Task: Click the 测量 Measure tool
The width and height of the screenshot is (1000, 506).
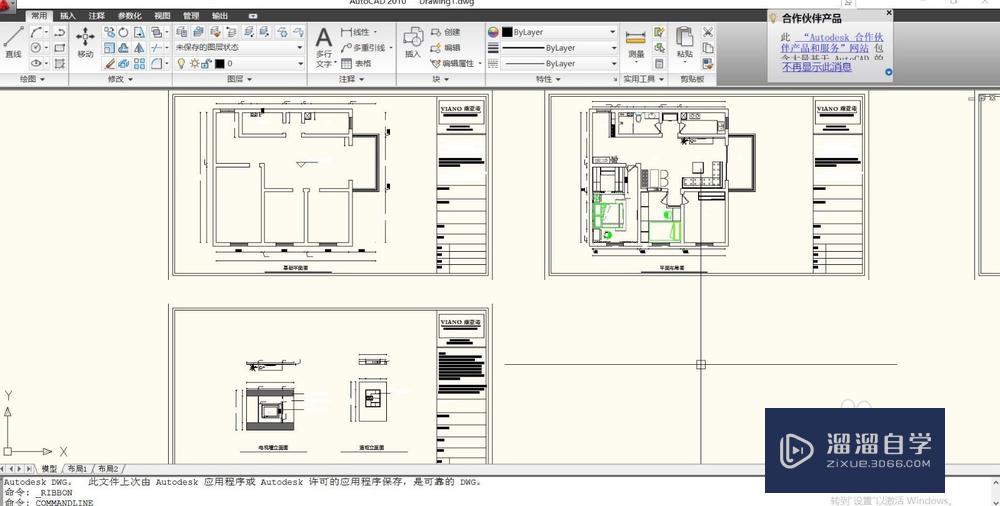Action: coord(636,45)
